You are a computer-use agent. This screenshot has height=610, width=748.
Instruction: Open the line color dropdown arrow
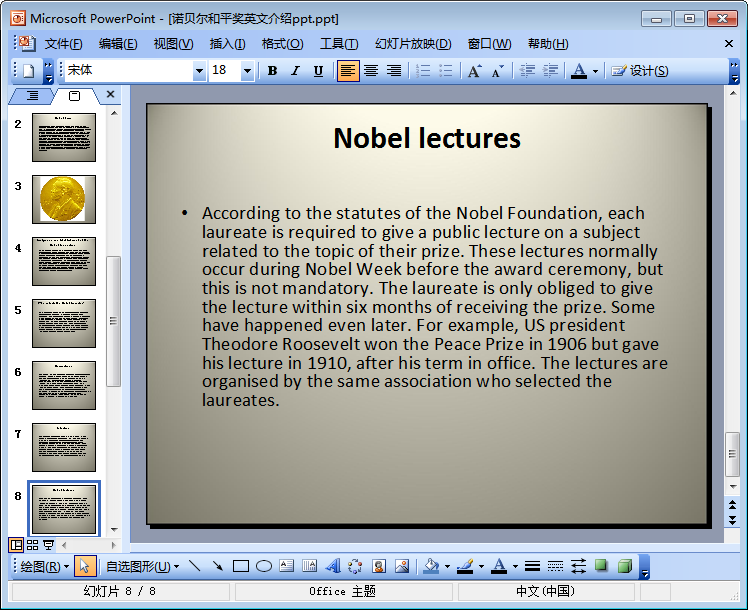coord(481,567)
